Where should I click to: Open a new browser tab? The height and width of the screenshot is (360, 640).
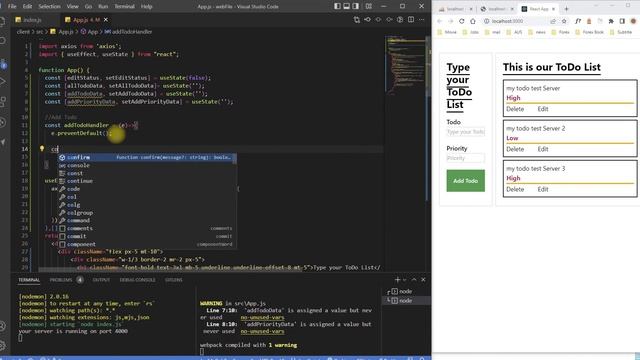(566, 9)
